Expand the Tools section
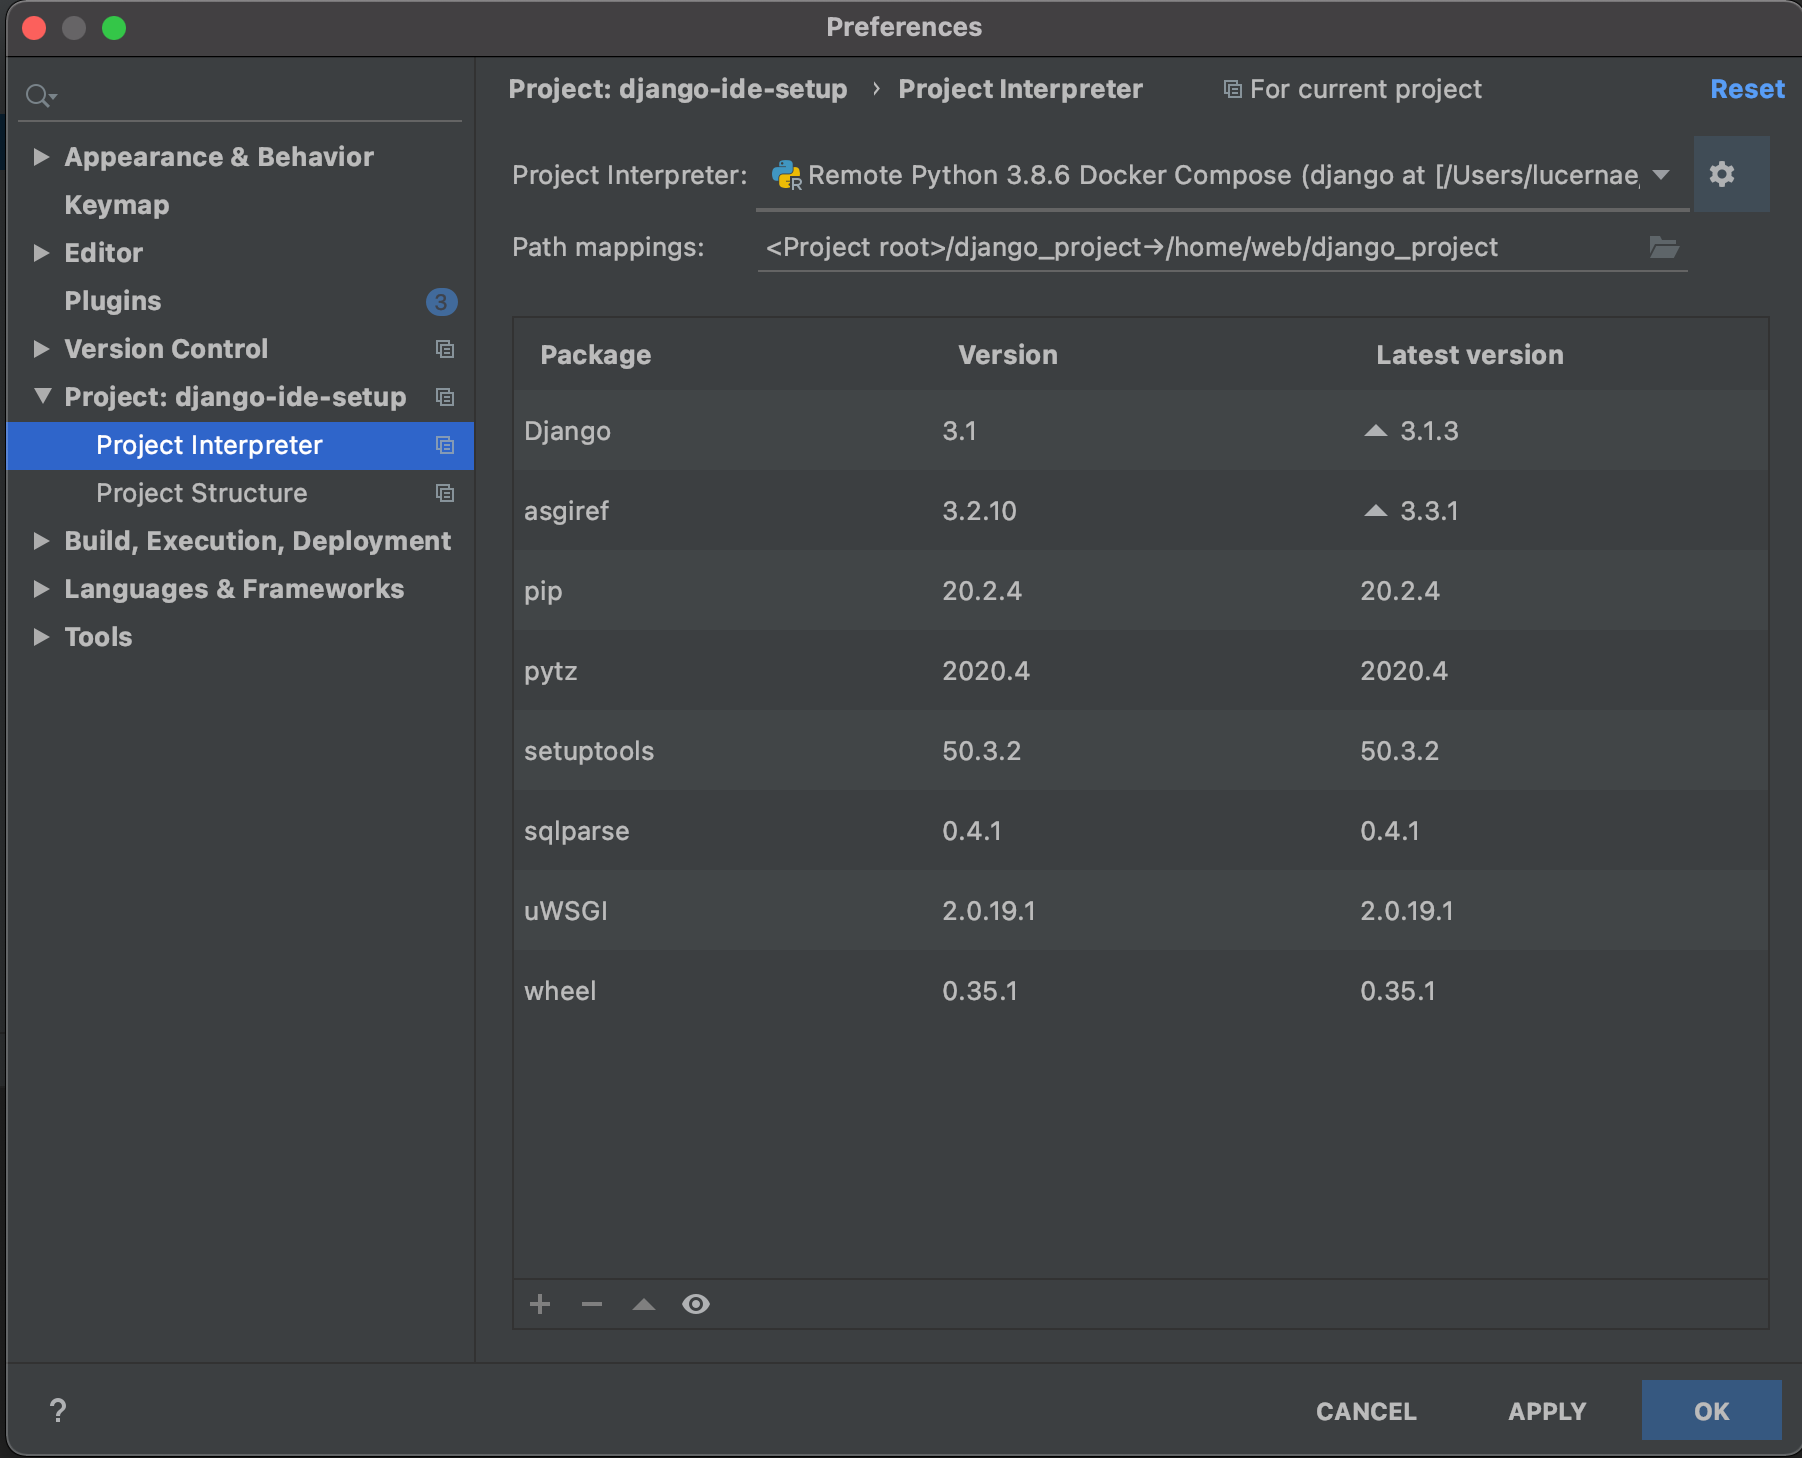The width and height of the screenshot is (1802, 1458). coord(41,637)
